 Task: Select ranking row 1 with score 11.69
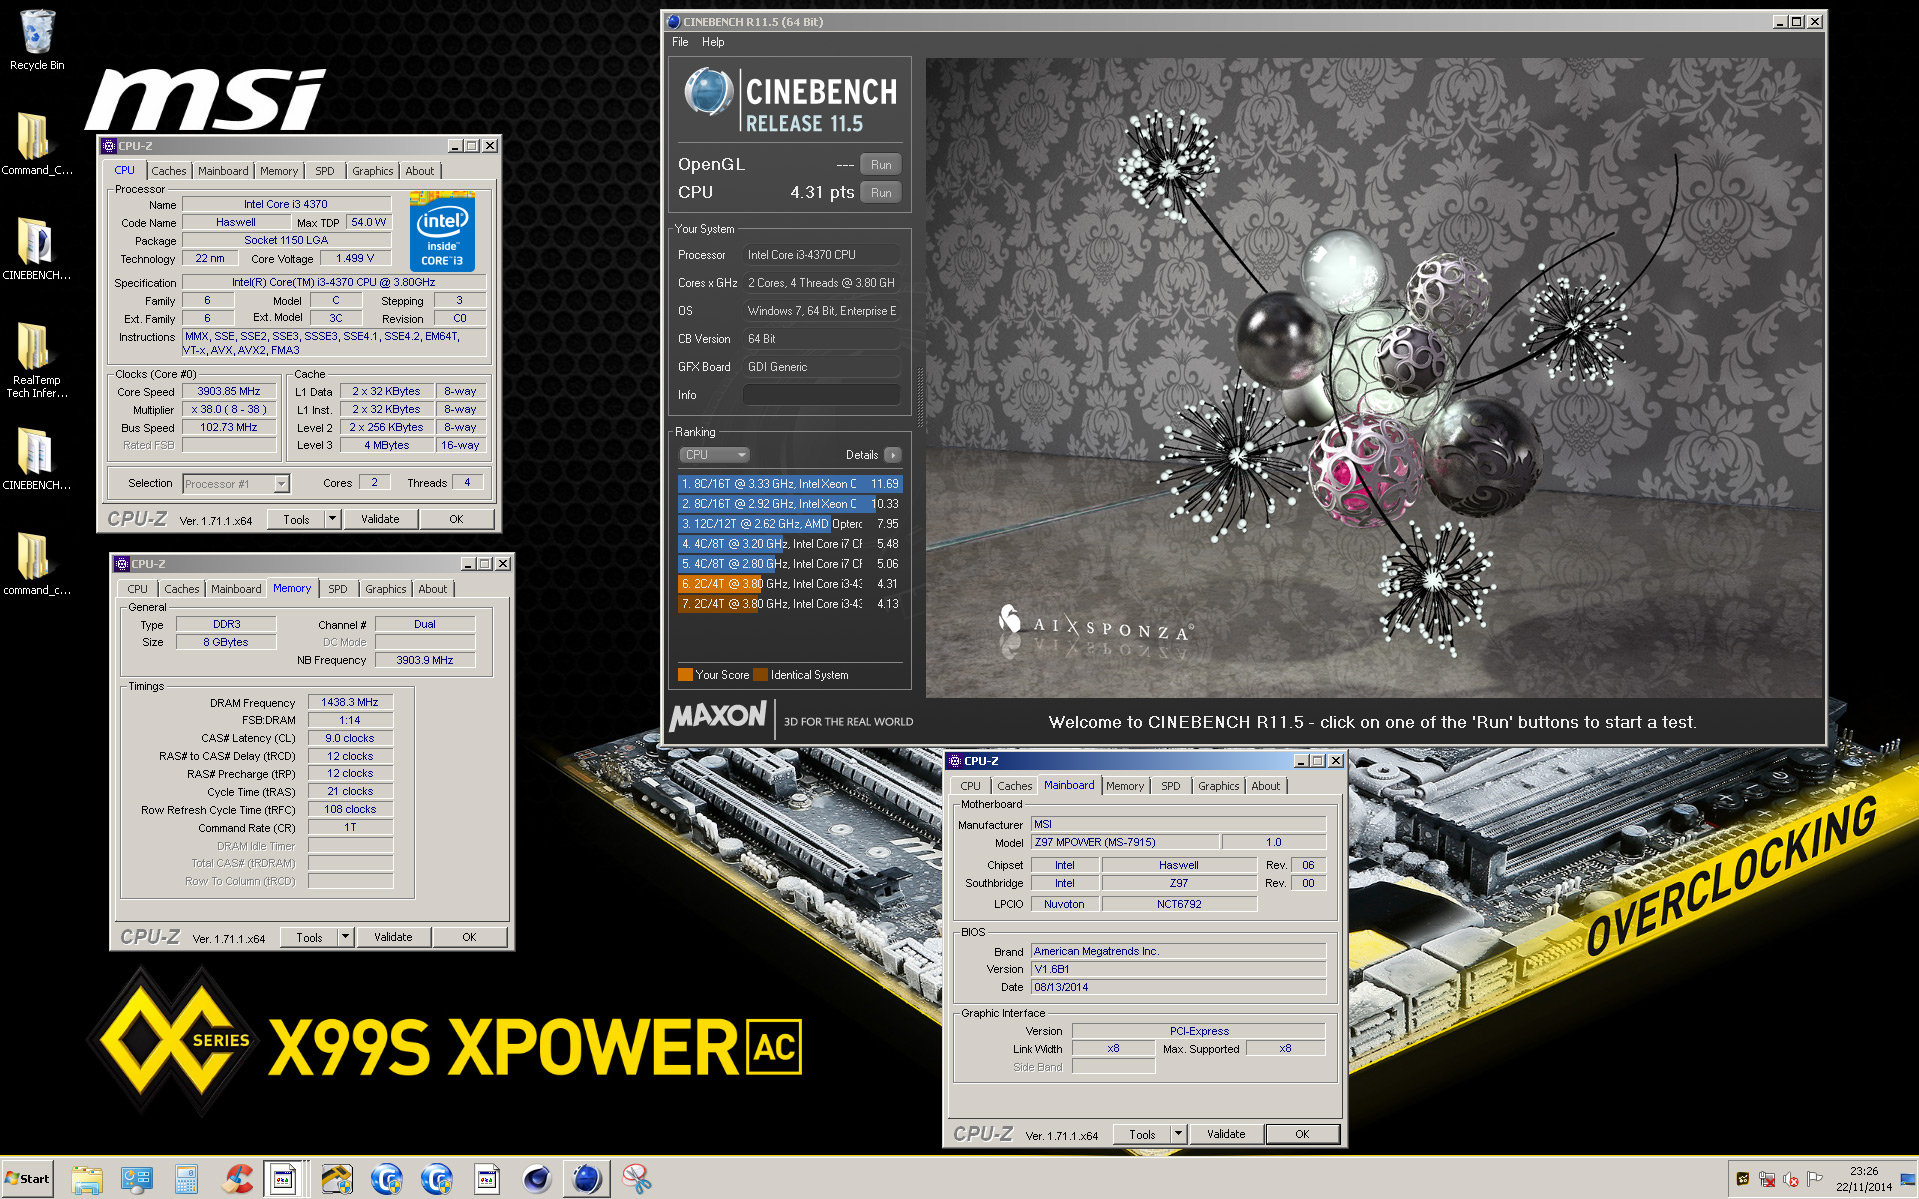pos(790,484)
